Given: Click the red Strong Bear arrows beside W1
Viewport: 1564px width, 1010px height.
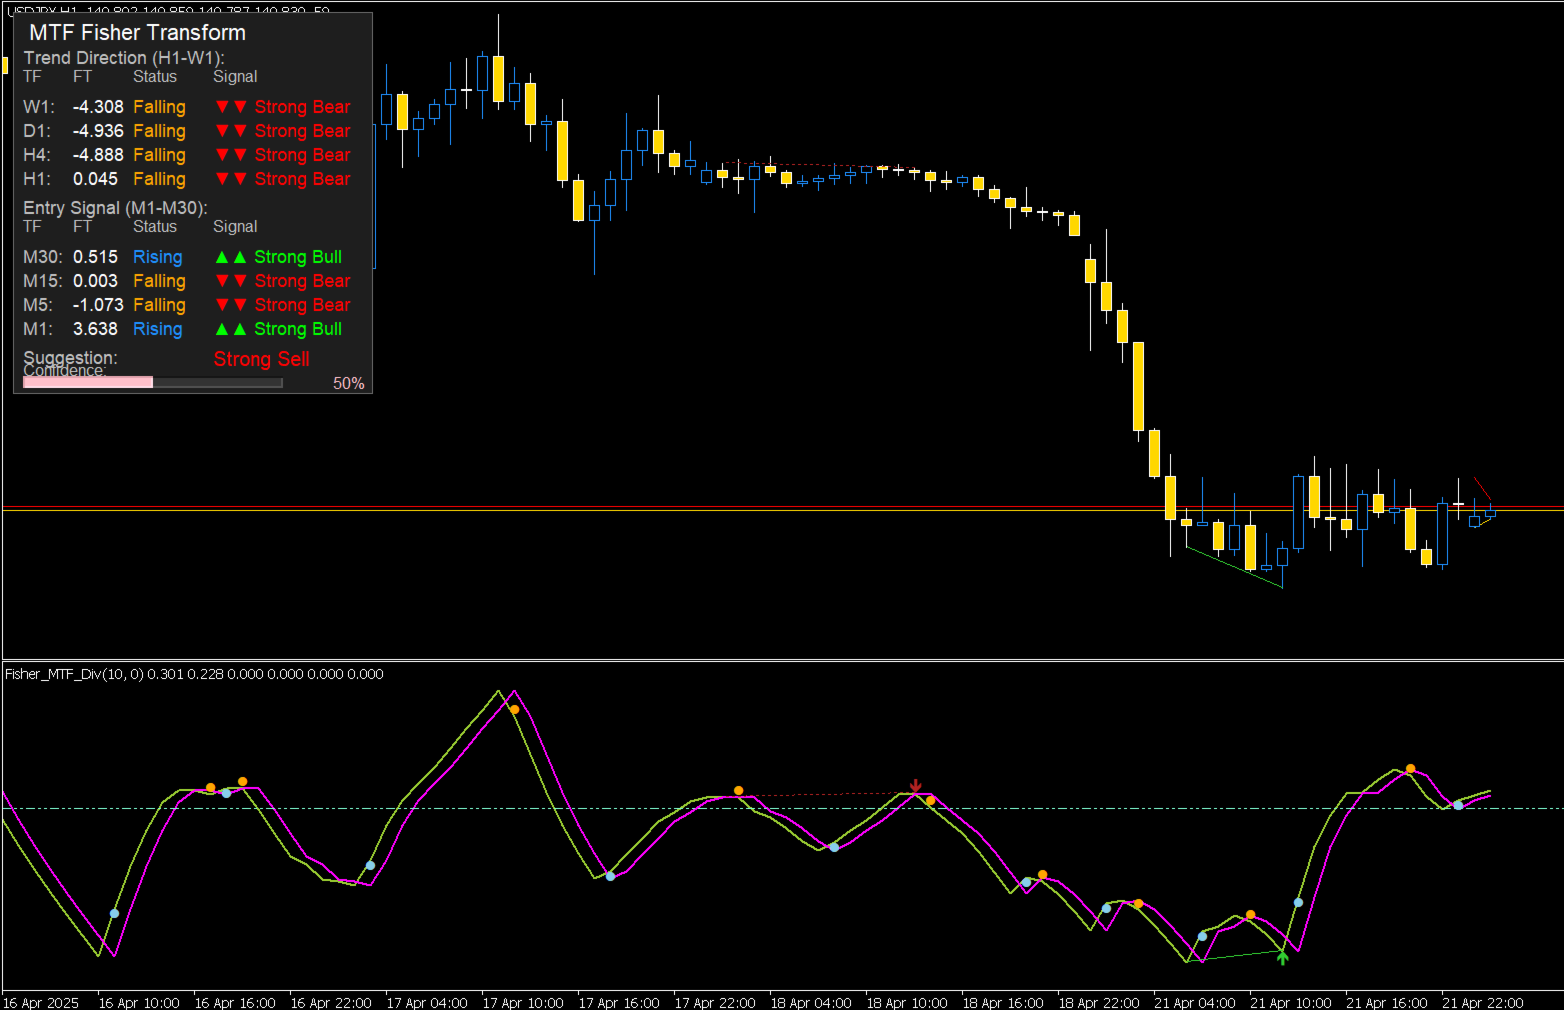Looking at the screenshot, I should (229, 106).
